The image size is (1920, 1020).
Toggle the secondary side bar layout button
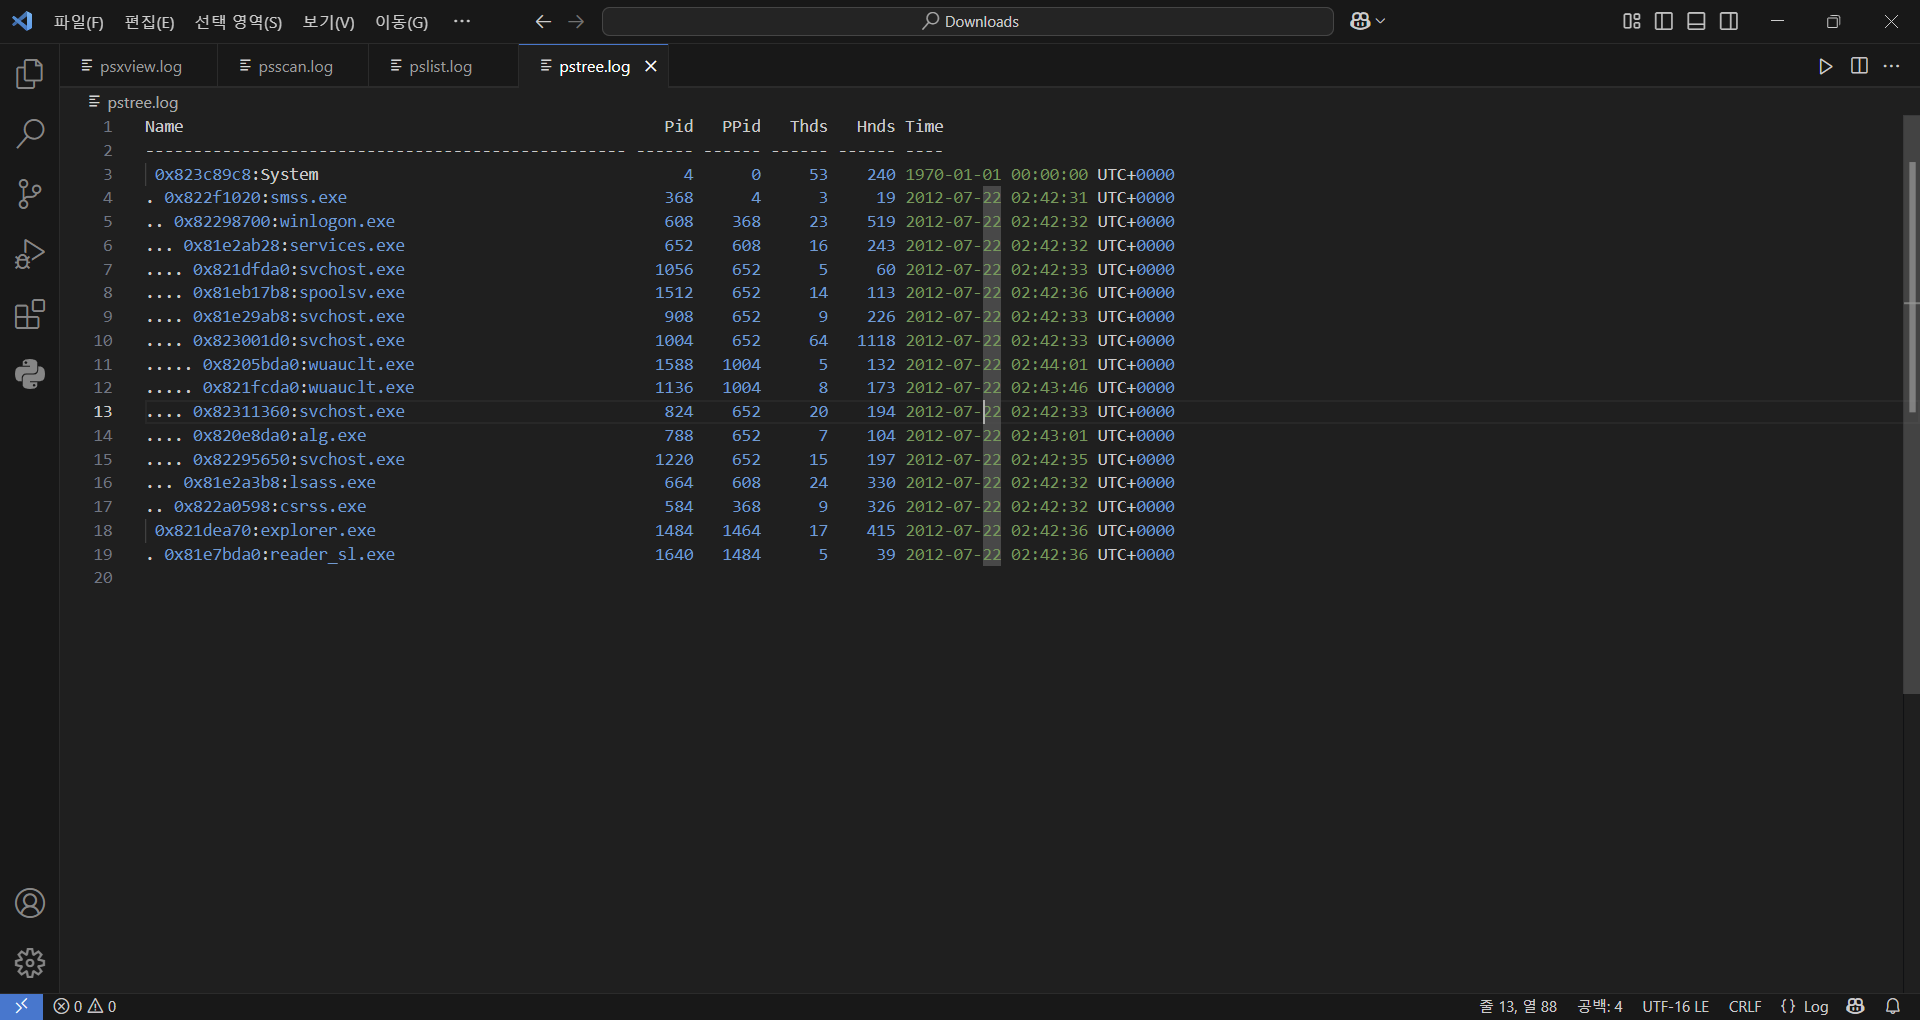(x=1729, y=21)
